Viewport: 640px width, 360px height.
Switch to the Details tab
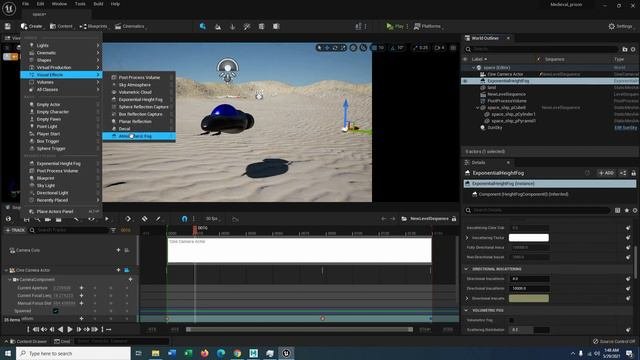478,162
